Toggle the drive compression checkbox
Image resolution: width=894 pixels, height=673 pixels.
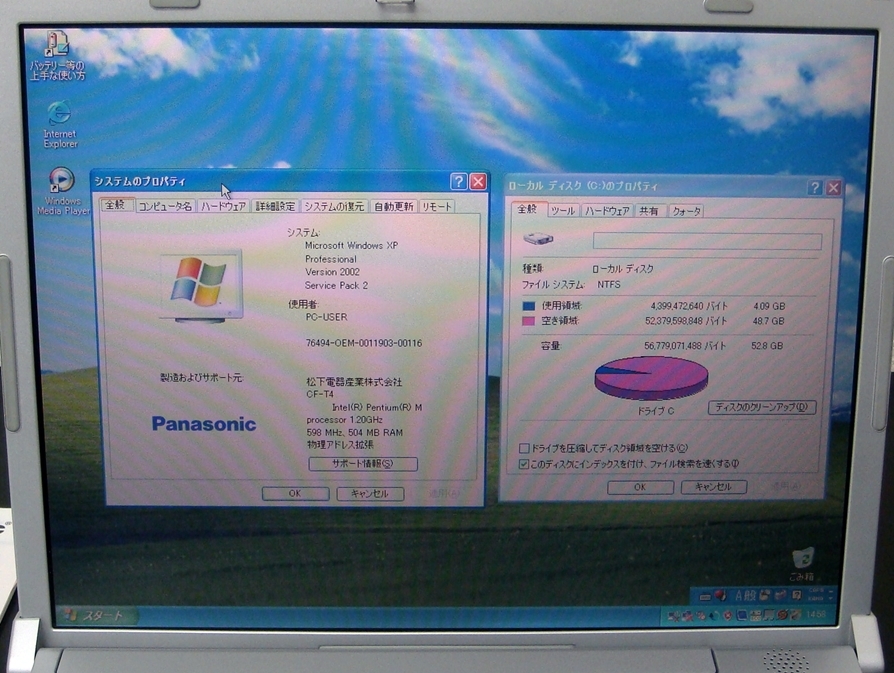click(524, 448)
